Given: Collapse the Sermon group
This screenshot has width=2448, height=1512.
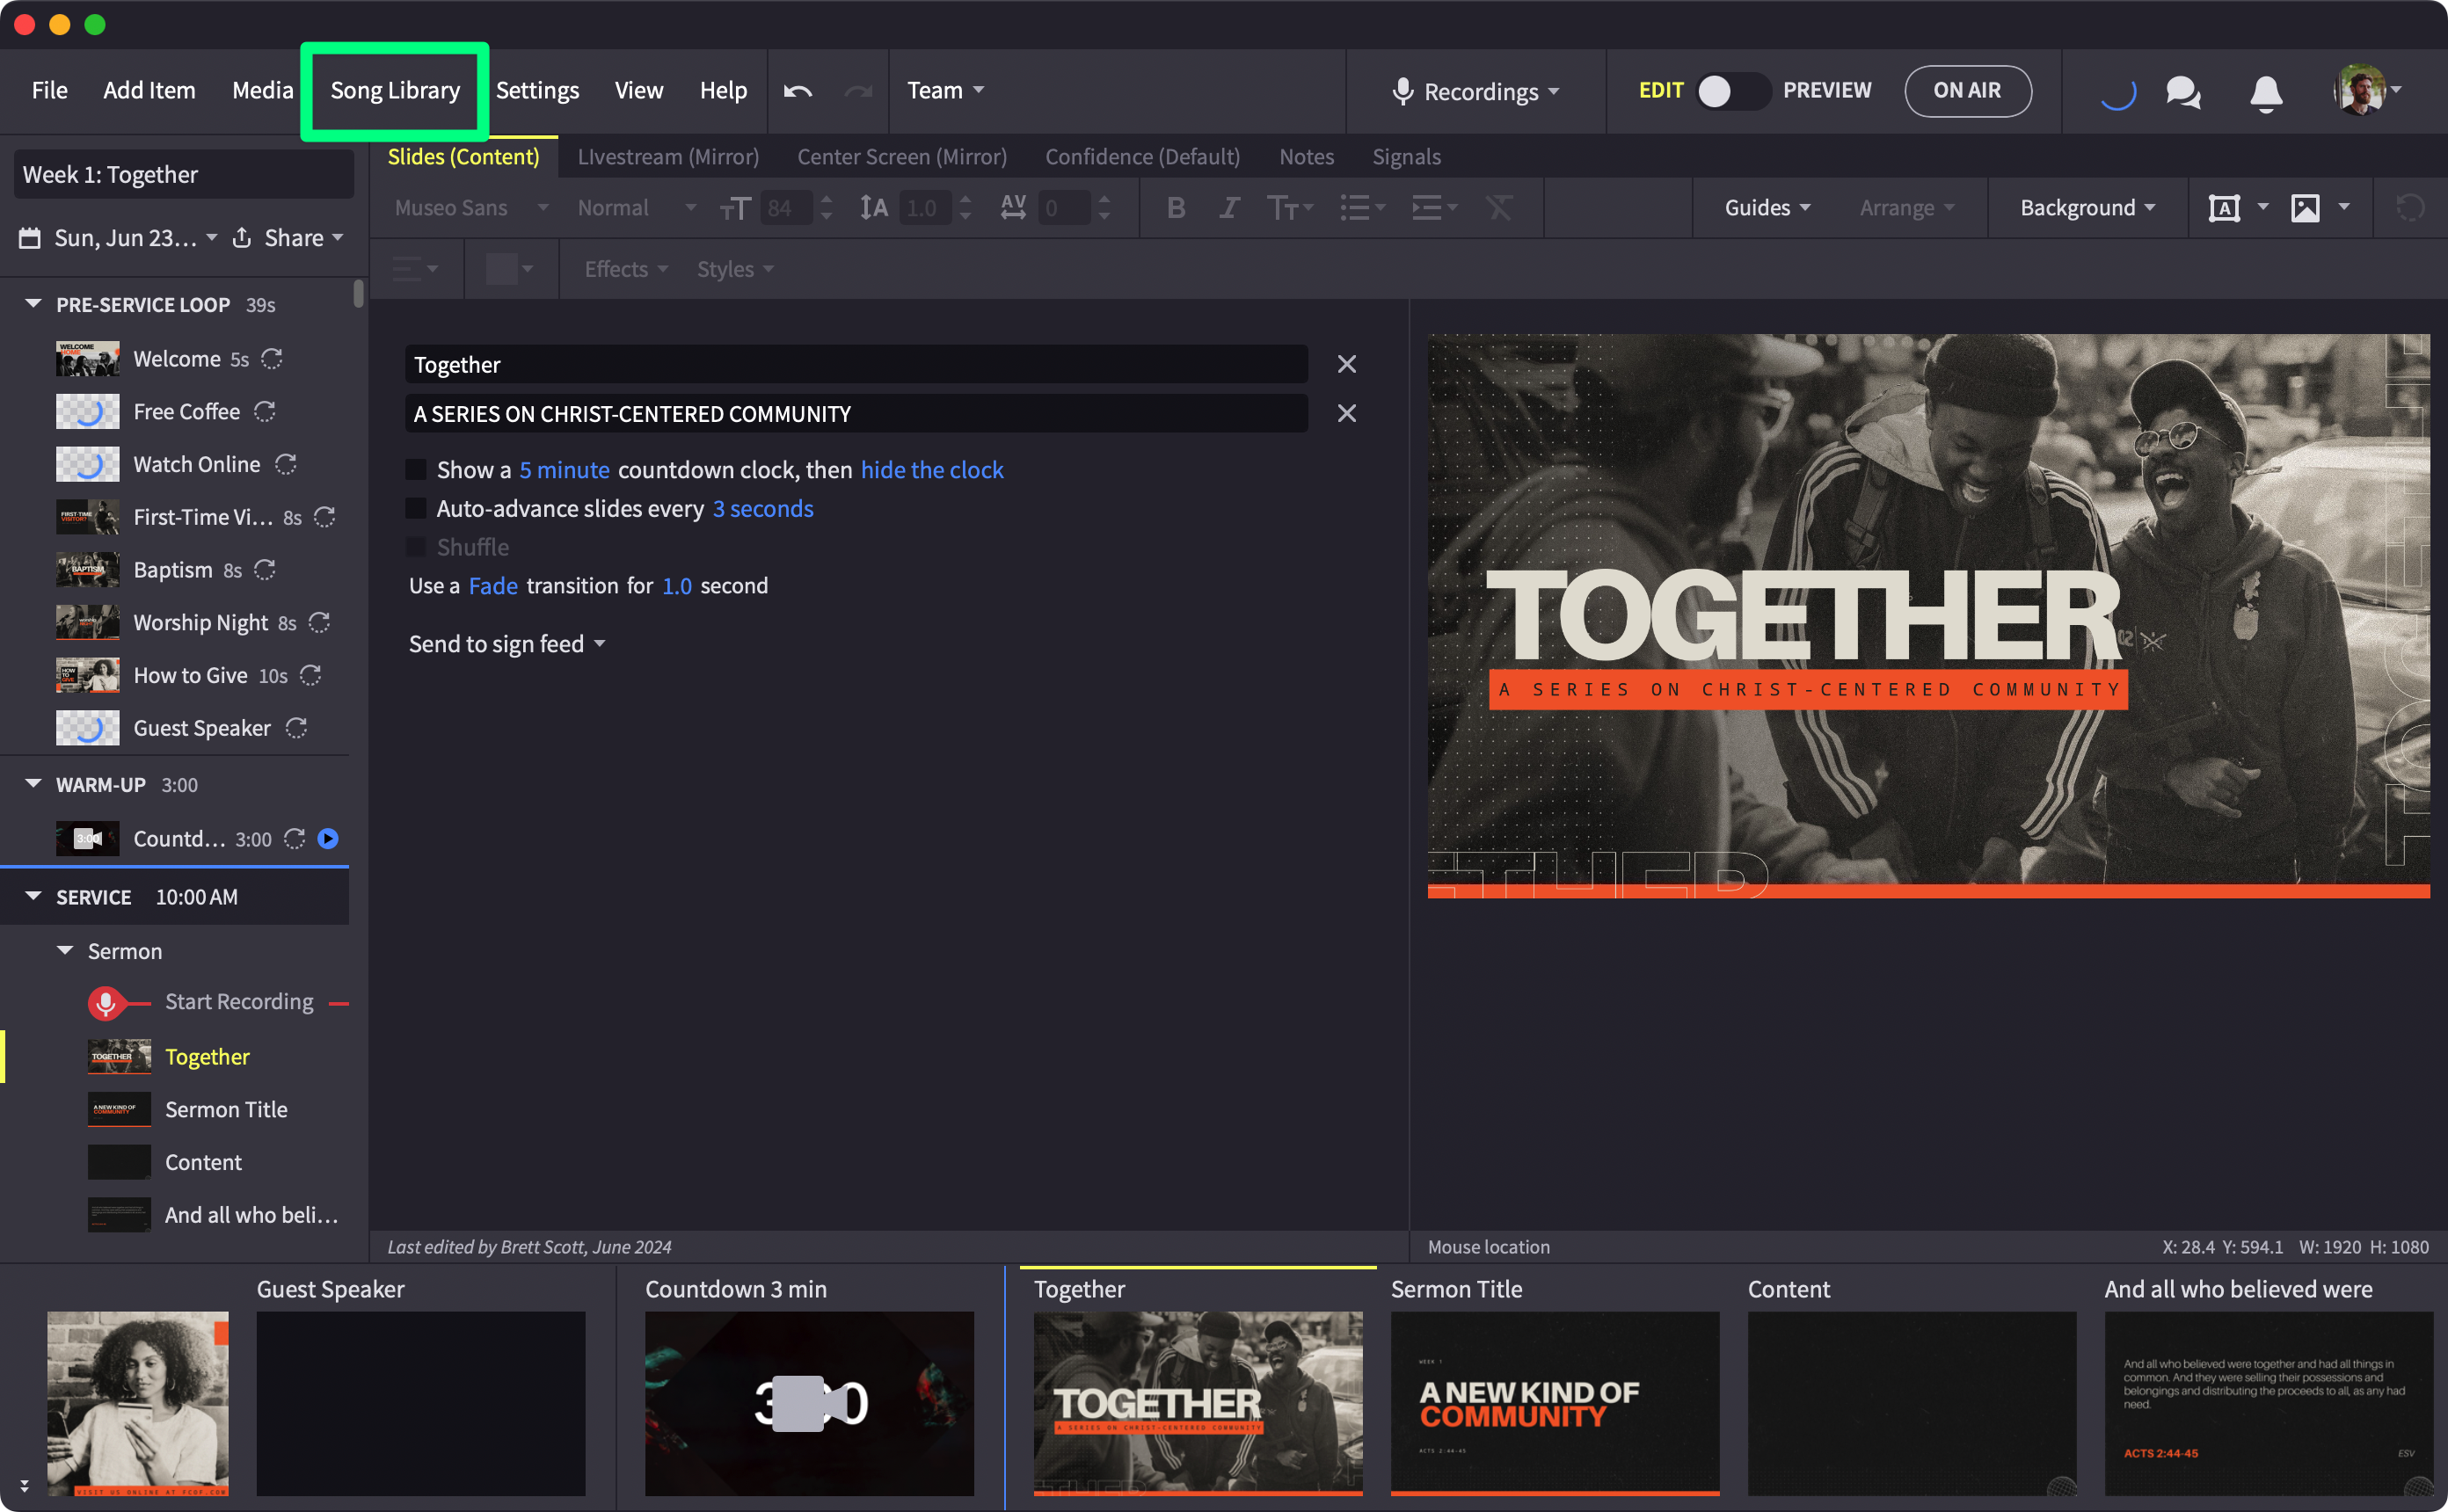Looking at the screenshot, I should (x=65, y=951).
